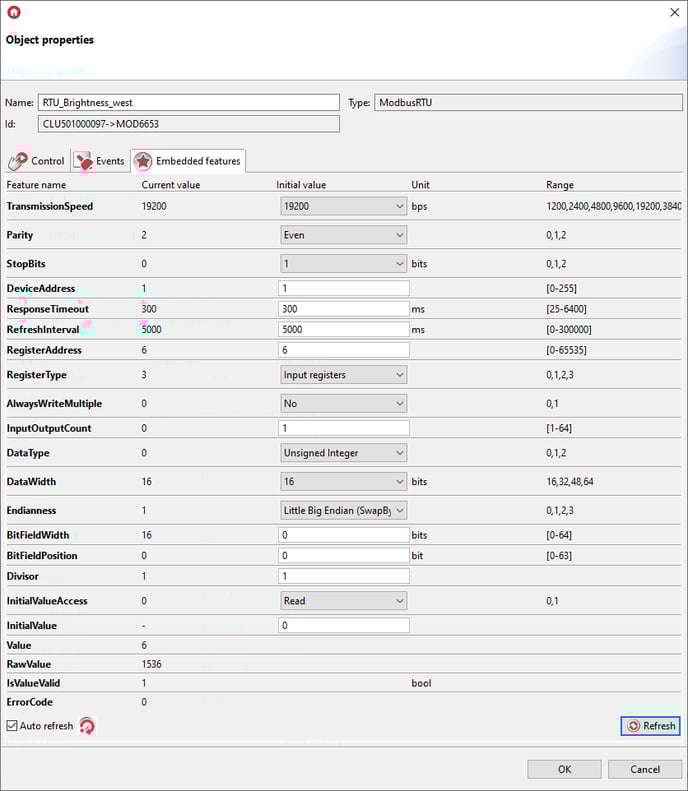Click the ResponseTimeout initial value field
Screen dimensions: 688x791
[343, 309]
